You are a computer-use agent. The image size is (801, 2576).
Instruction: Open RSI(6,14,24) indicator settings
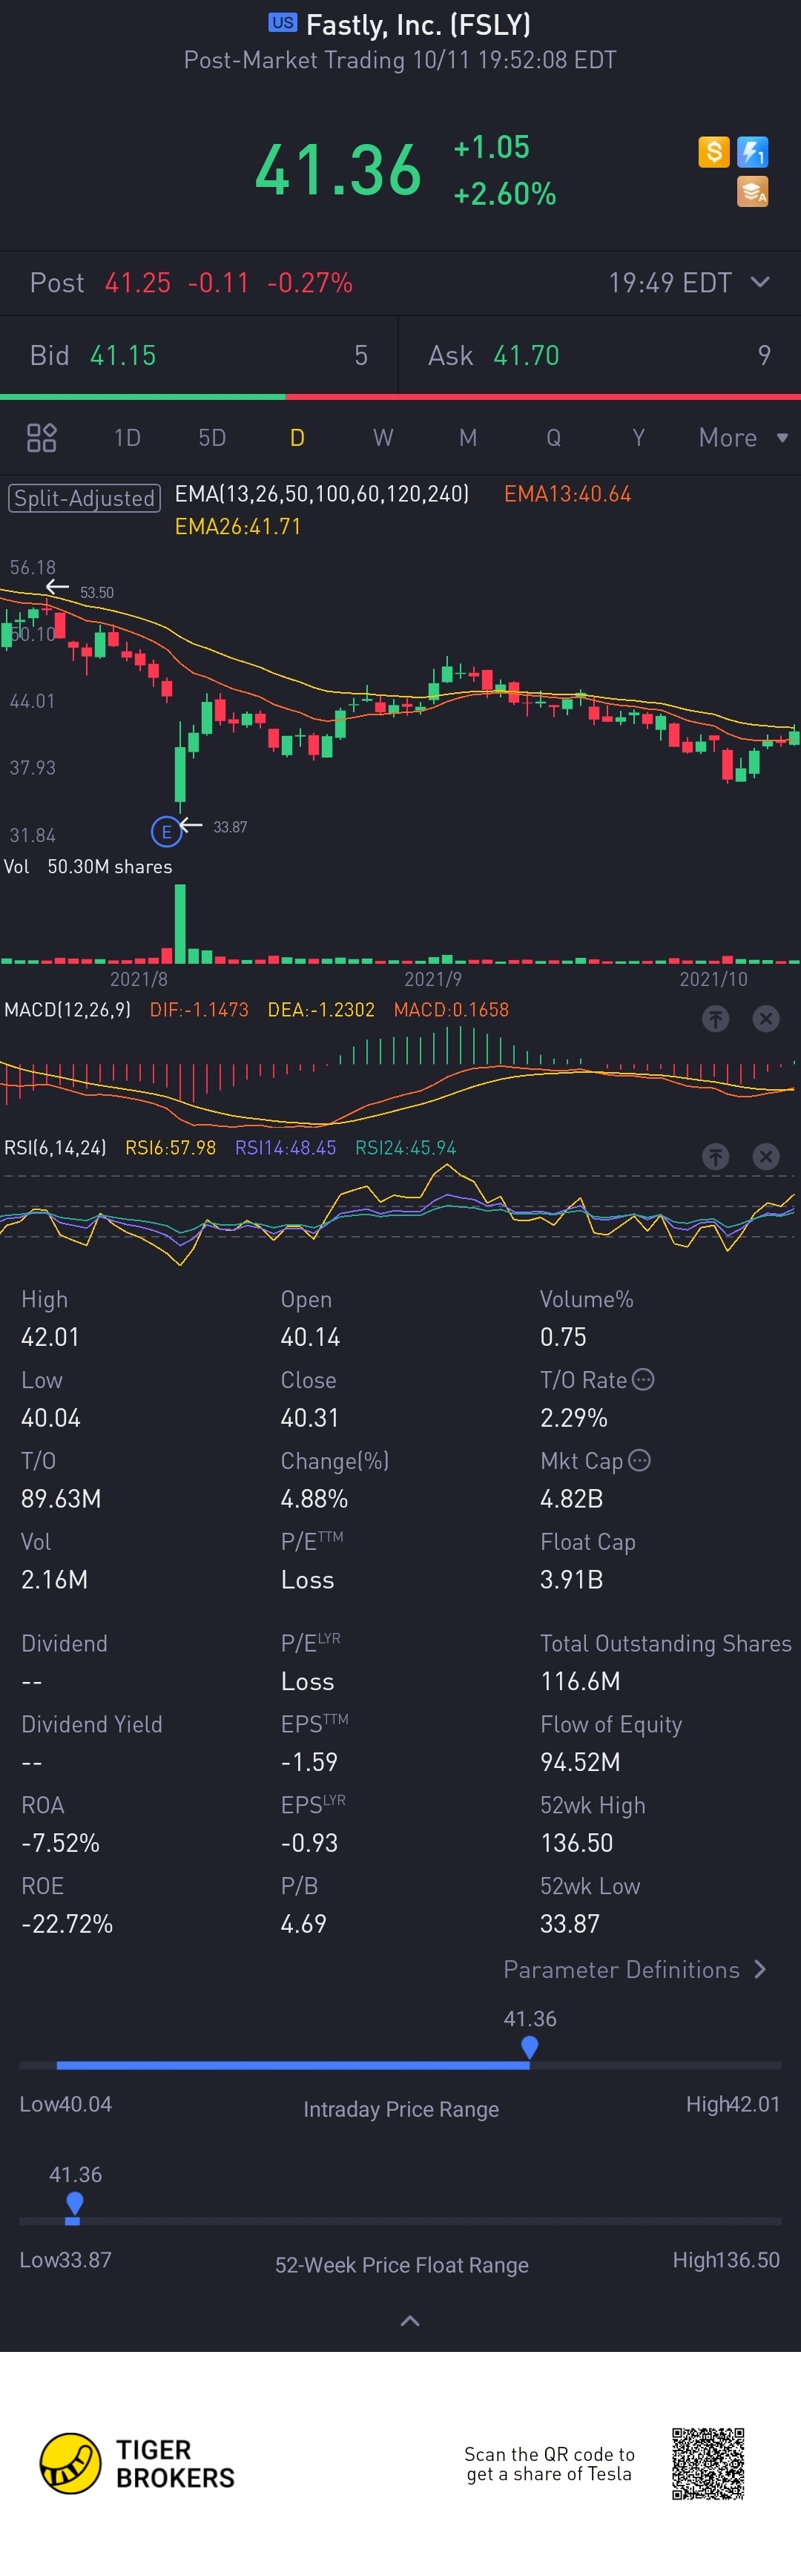coord(55,1148)
